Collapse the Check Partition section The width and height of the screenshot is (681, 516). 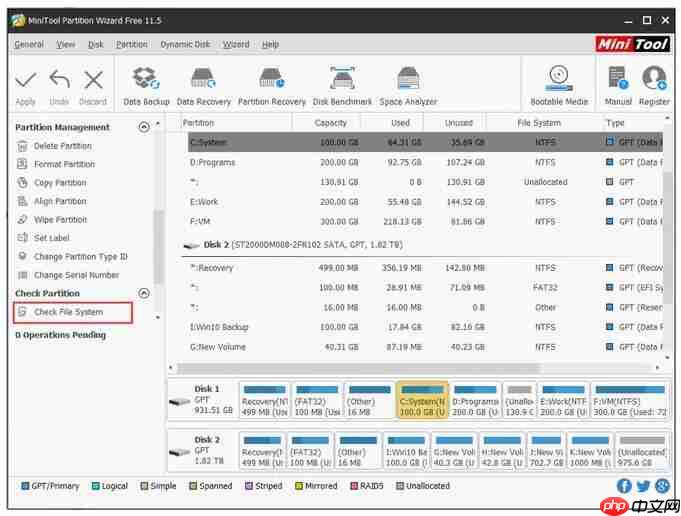tap(144, 293)
